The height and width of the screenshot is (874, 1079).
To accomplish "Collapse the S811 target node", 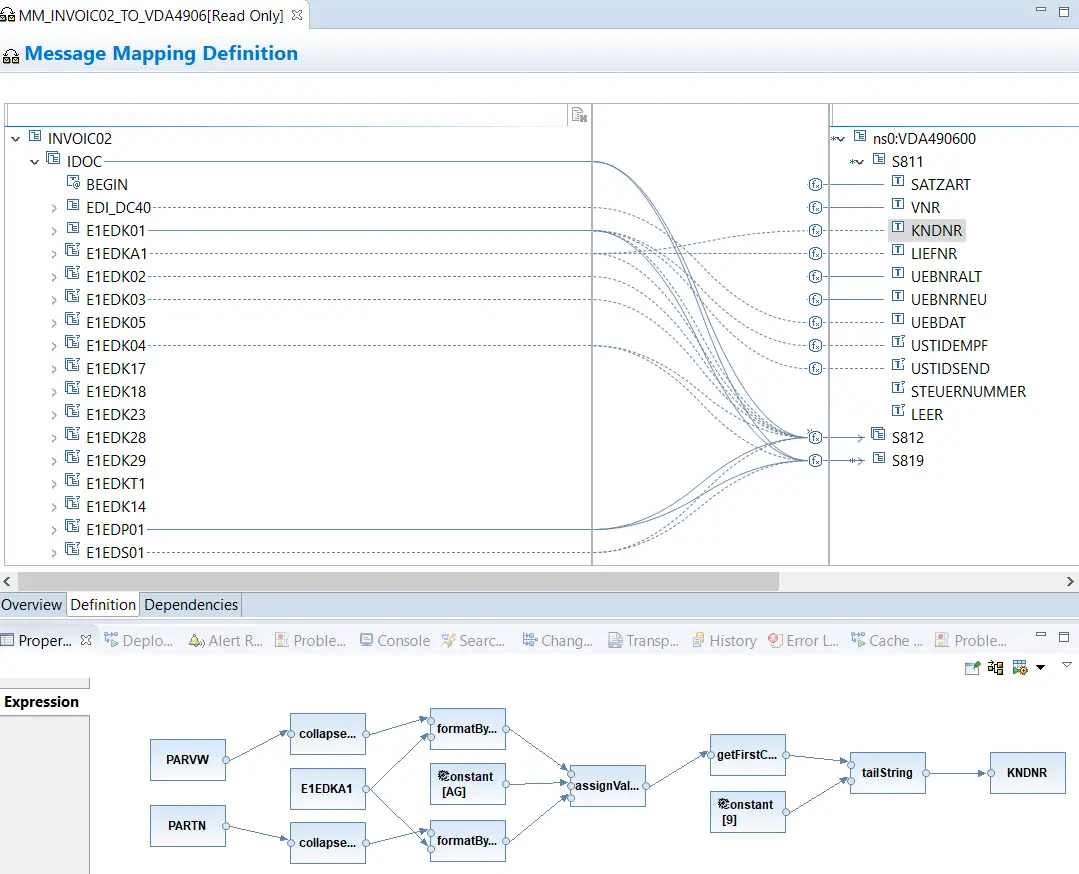I will coord(859,162).
